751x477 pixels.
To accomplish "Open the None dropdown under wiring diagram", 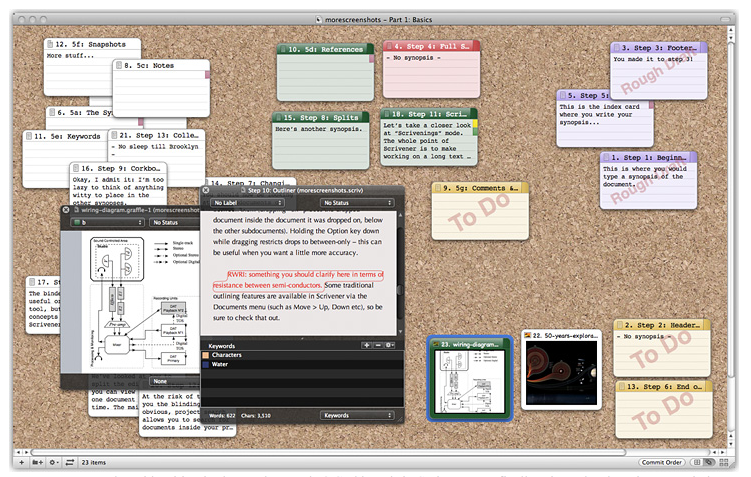I will pos(160,381).
